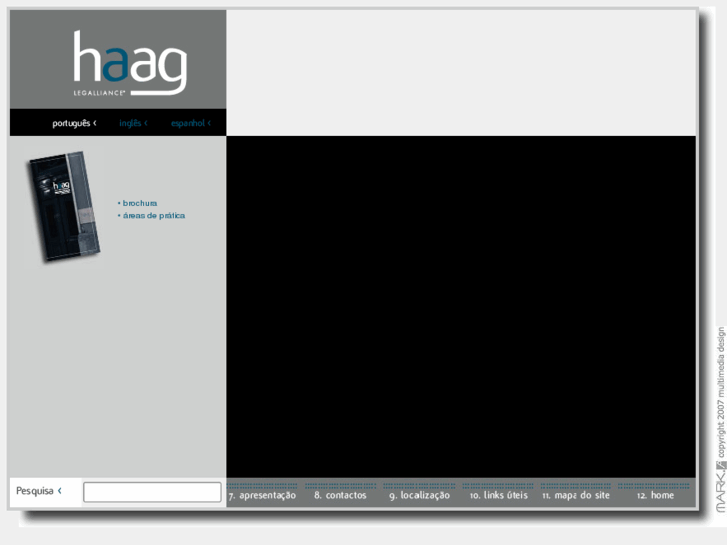This screenshot has height=545, width=727.
Task: Navigate to 11. mapa do site
Action: pos(575,495)
